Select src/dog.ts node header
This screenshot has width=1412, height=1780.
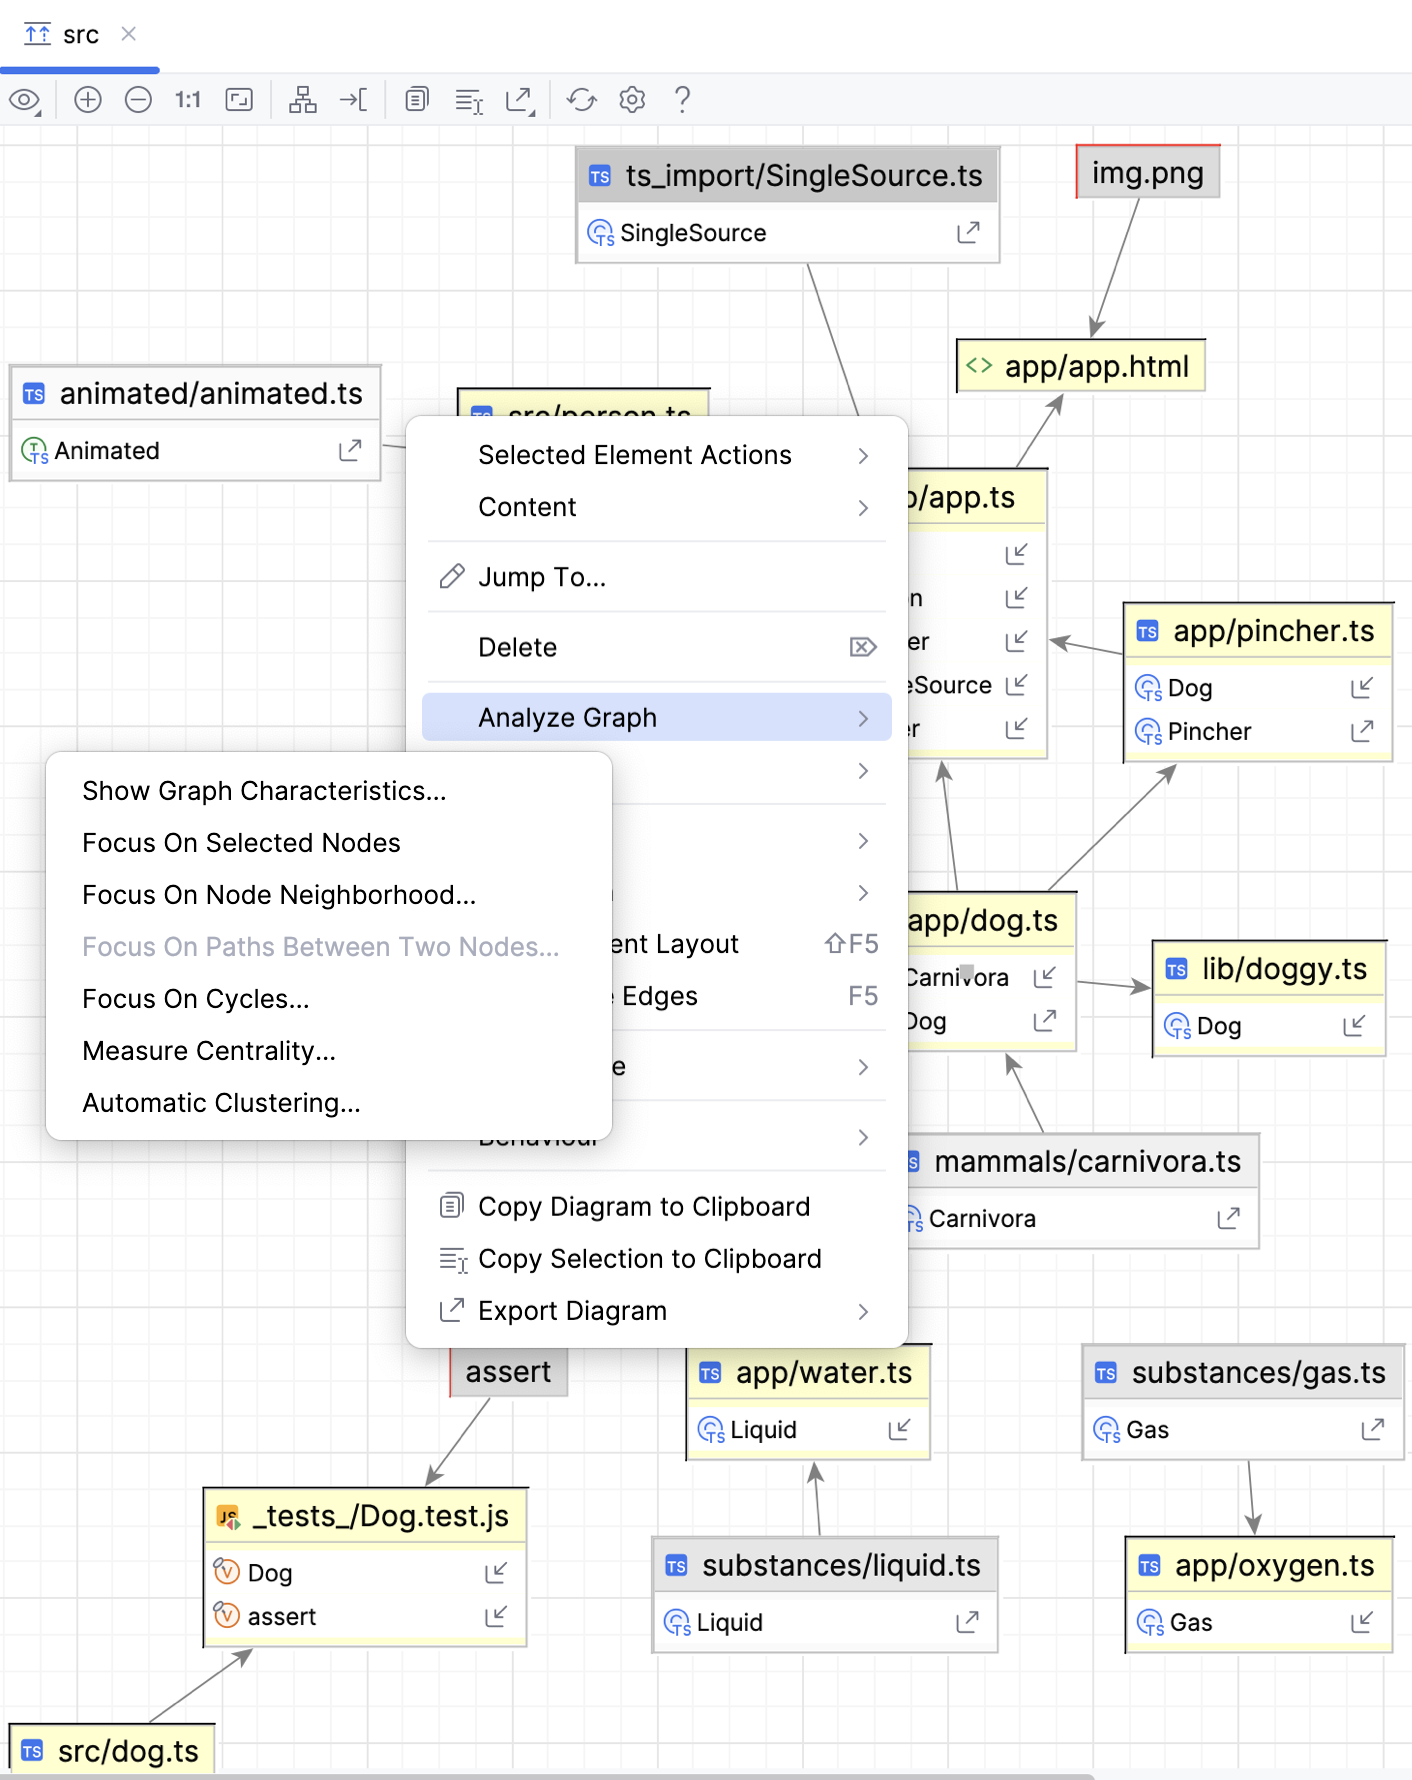[112, 1751]
